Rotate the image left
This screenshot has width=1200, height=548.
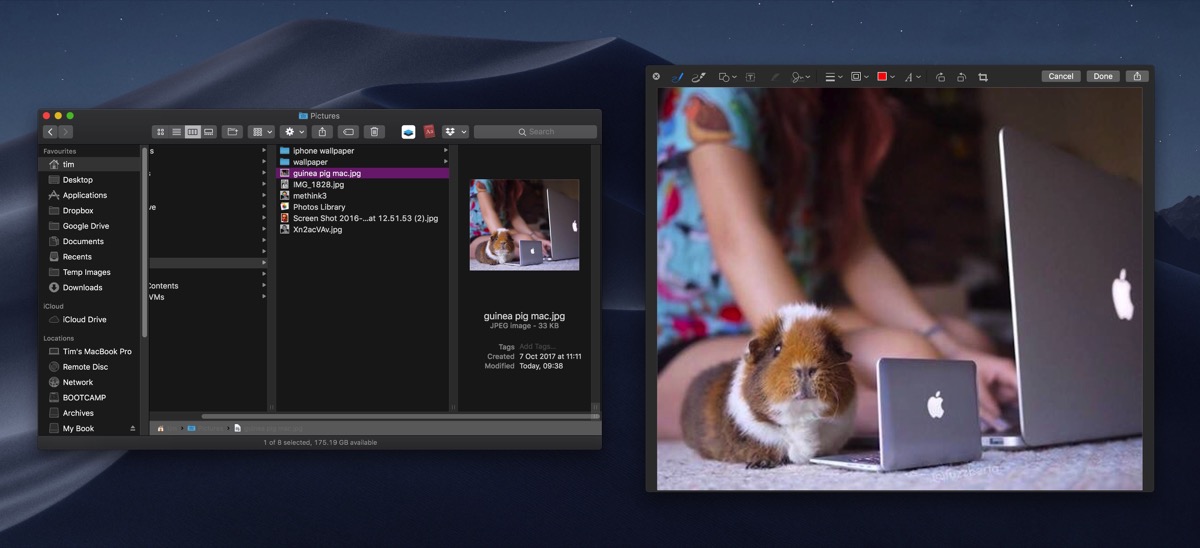[940, 77]
